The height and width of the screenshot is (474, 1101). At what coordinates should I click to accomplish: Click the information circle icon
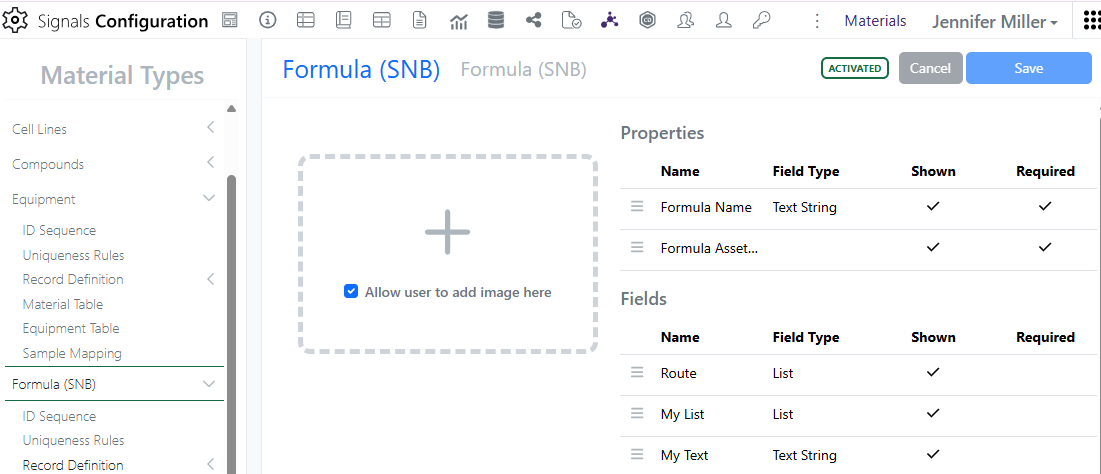tap(268, 20)
